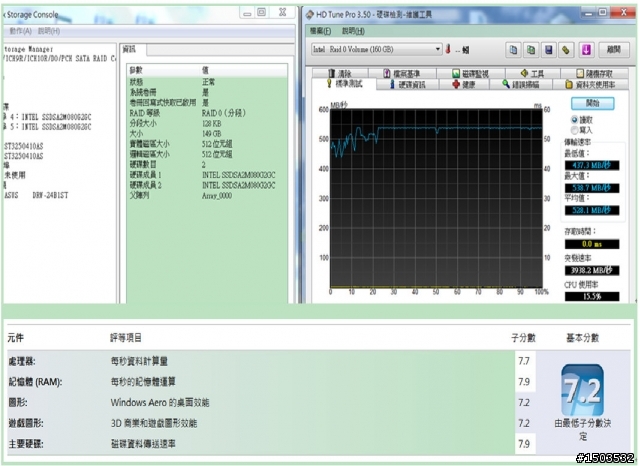Viewport: 640px width, 466px height.
Task: Open the 動作(A) menu in Storage Console
Action: click(20, 31)
